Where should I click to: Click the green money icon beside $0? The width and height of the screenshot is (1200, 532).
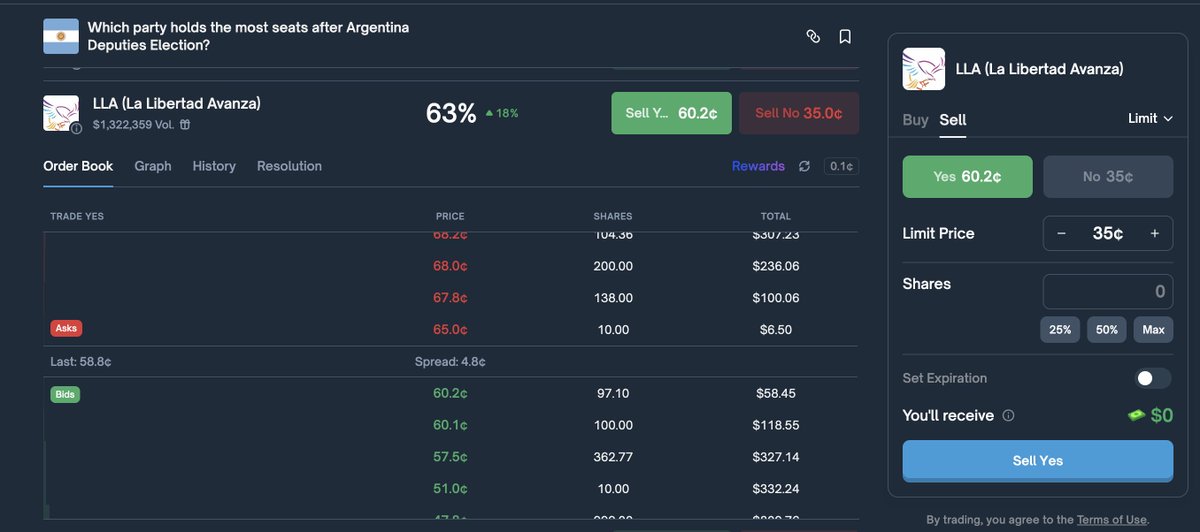[1136, 415]
